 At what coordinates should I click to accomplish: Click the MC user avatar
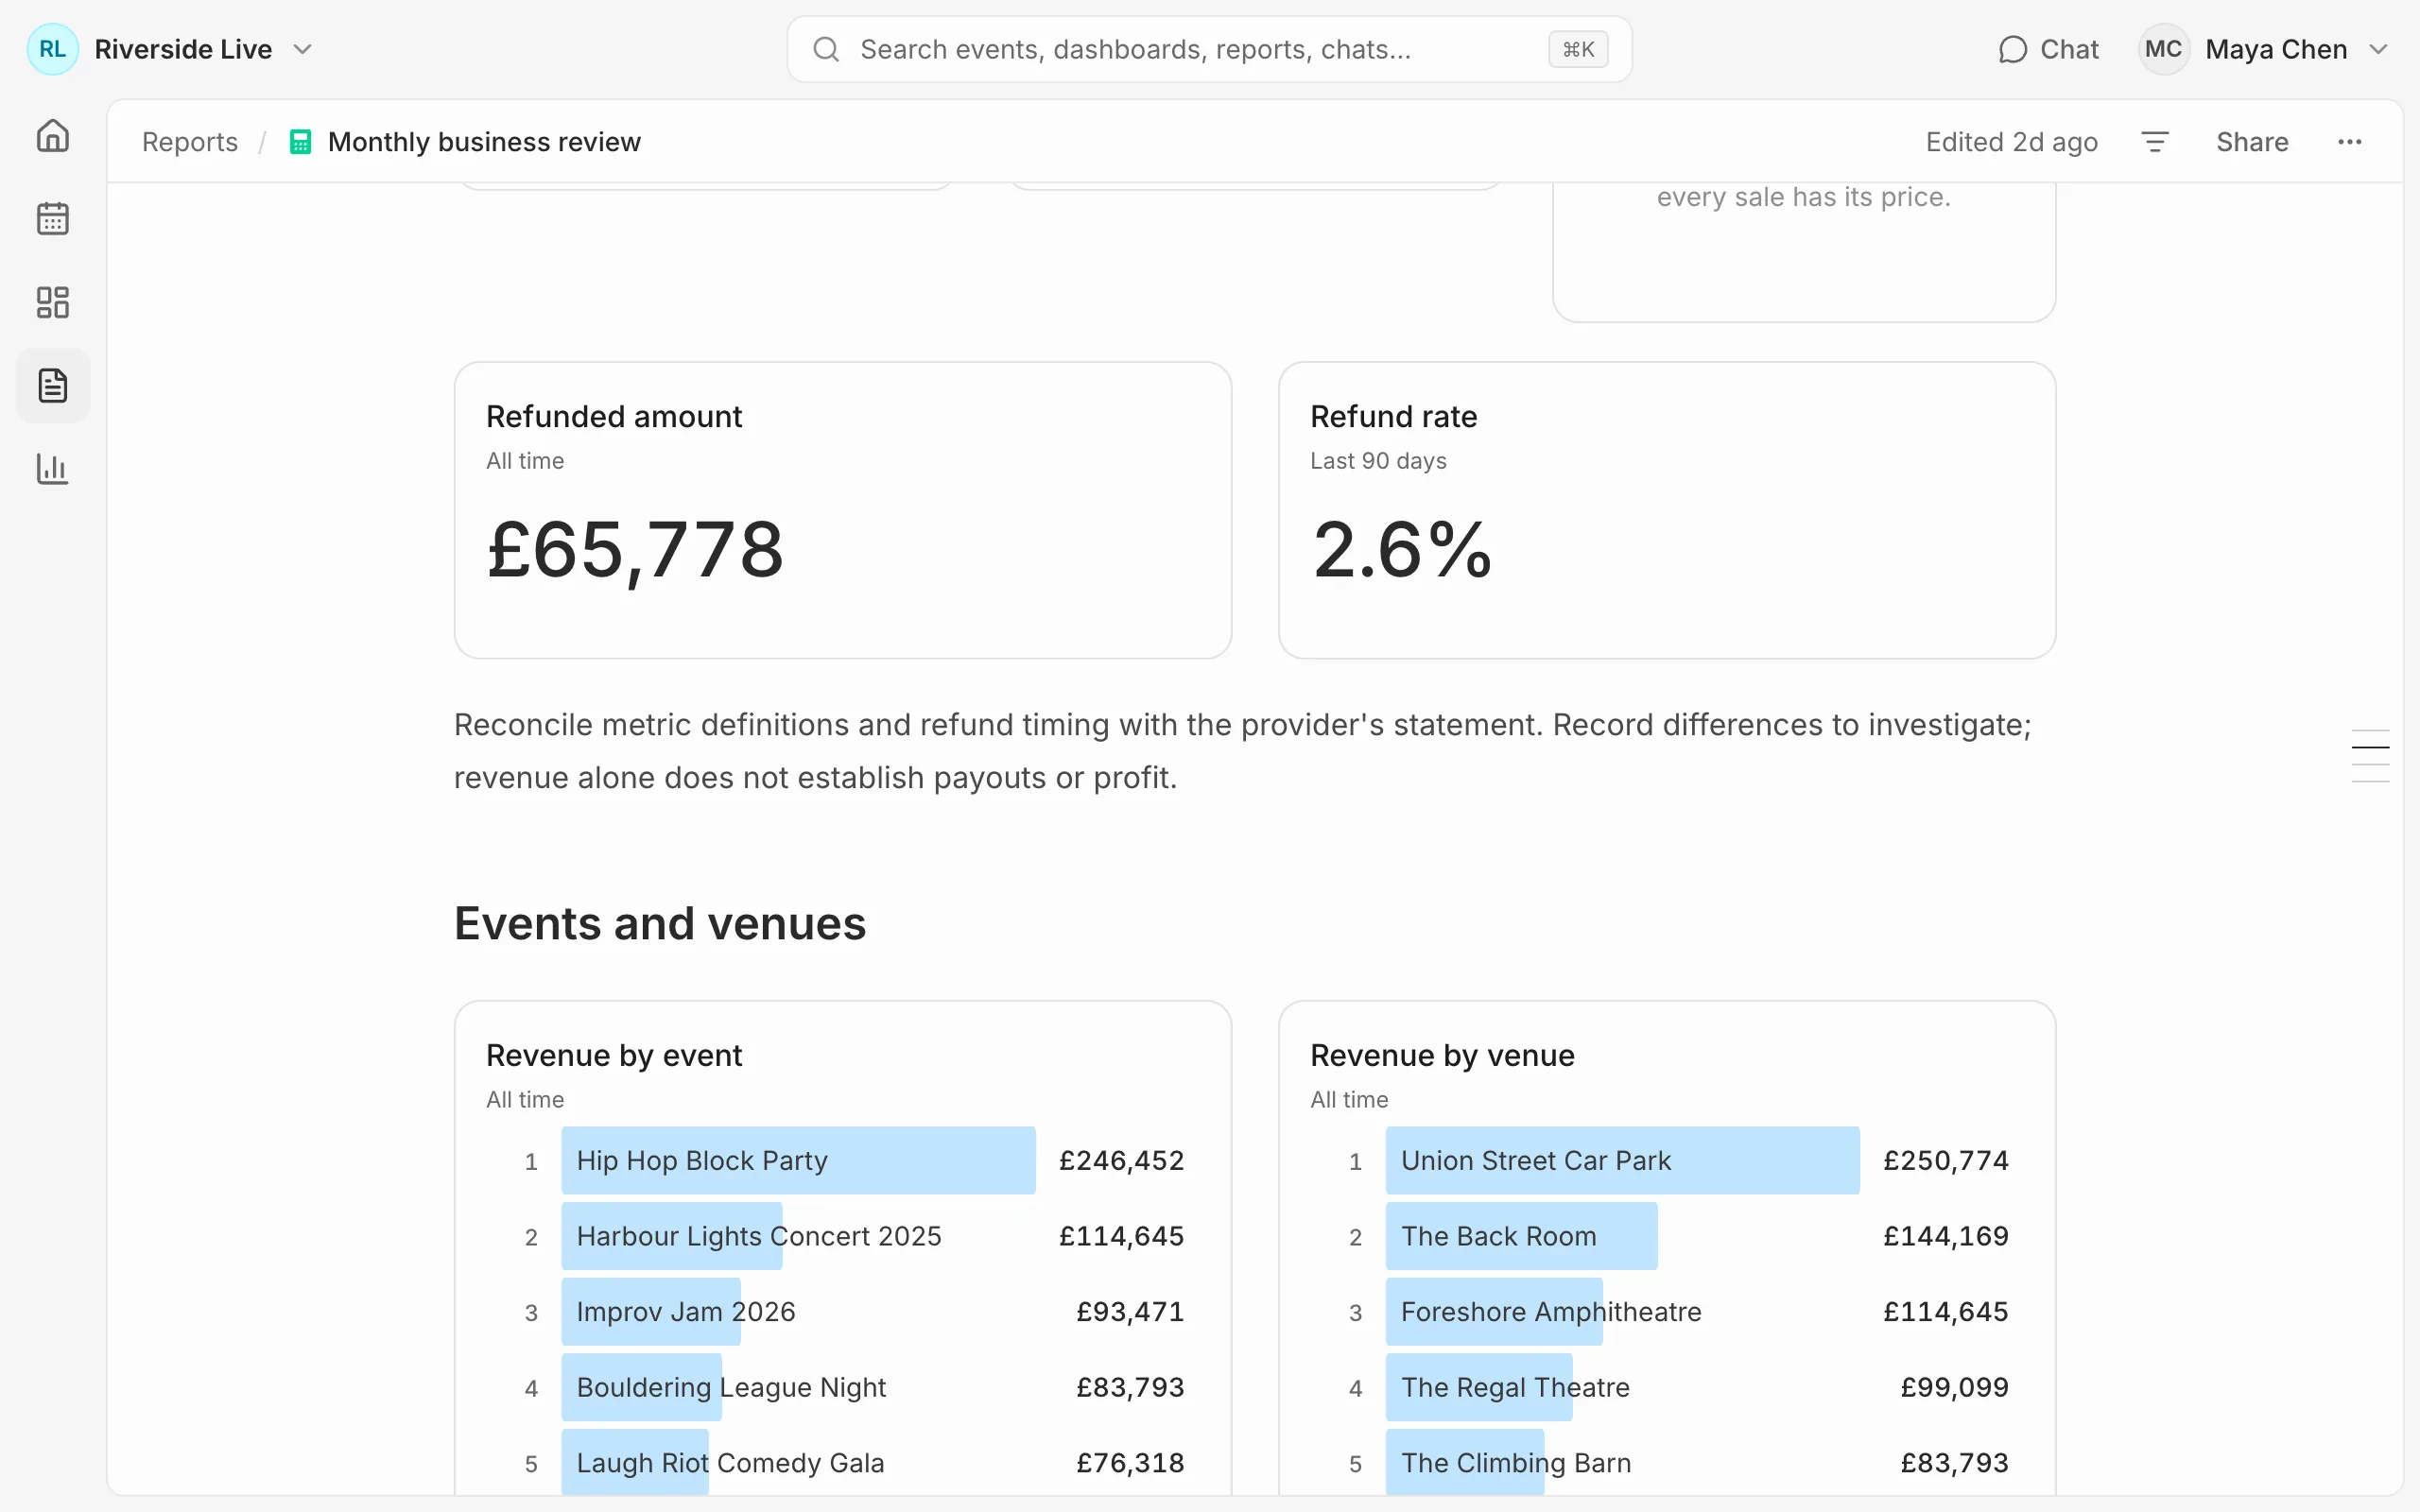pos(2163,49)
